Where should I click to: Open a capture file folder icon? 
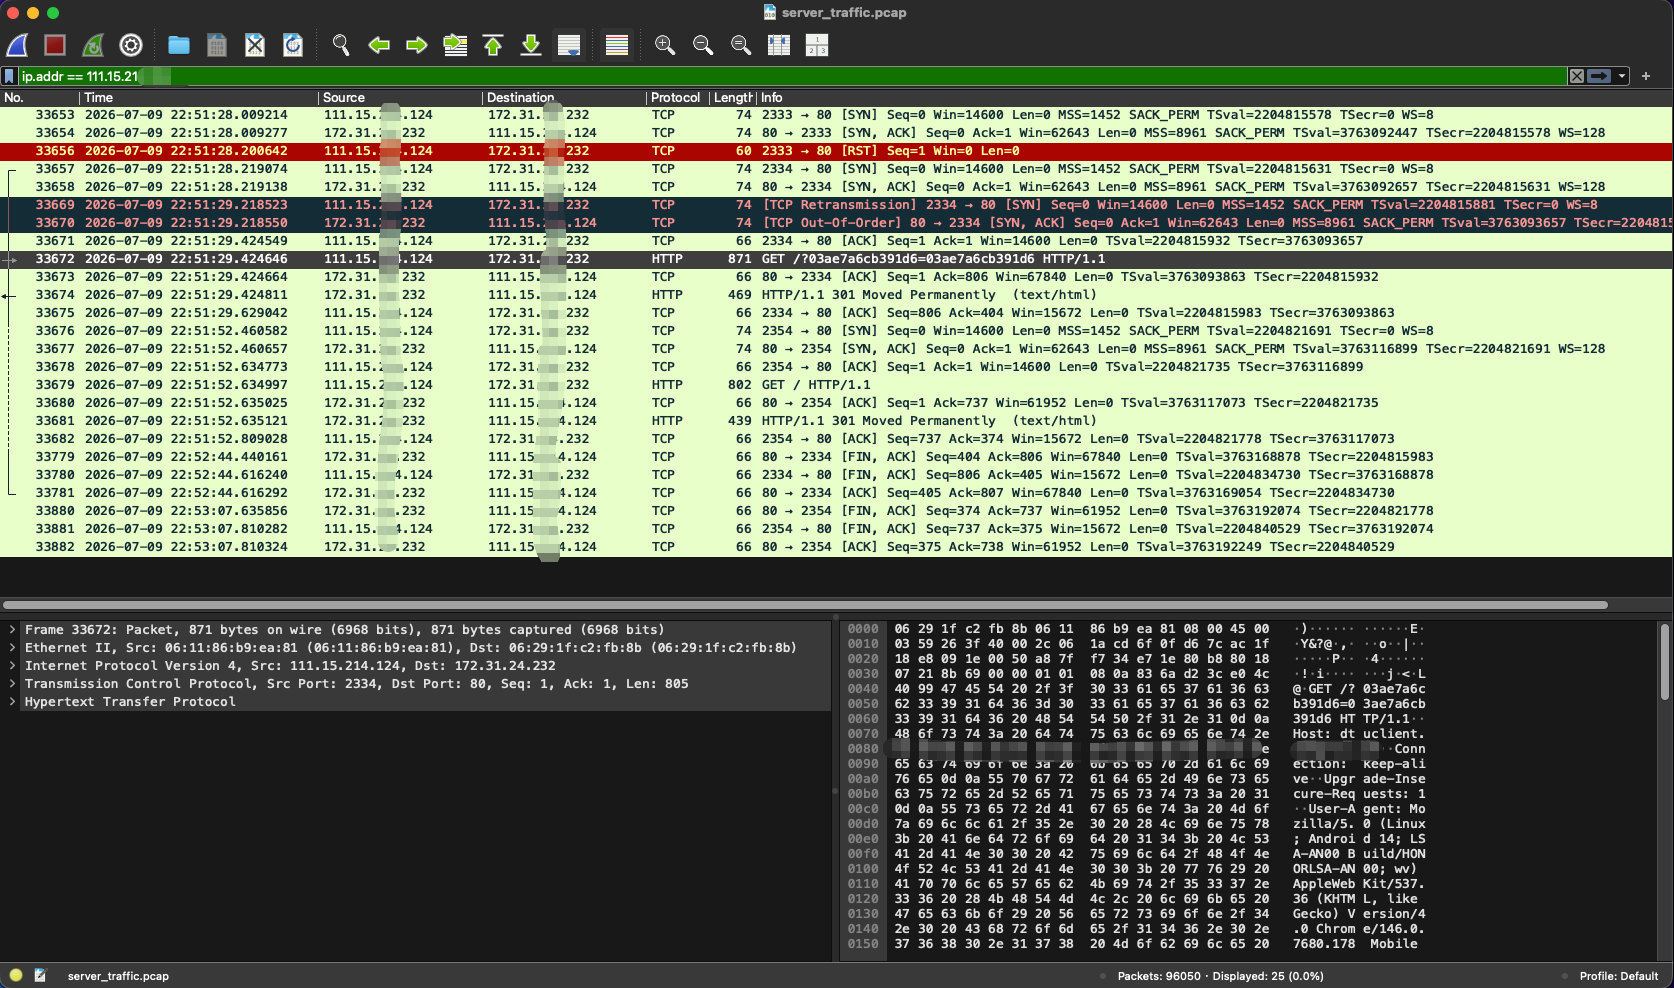tap(179, 45)
